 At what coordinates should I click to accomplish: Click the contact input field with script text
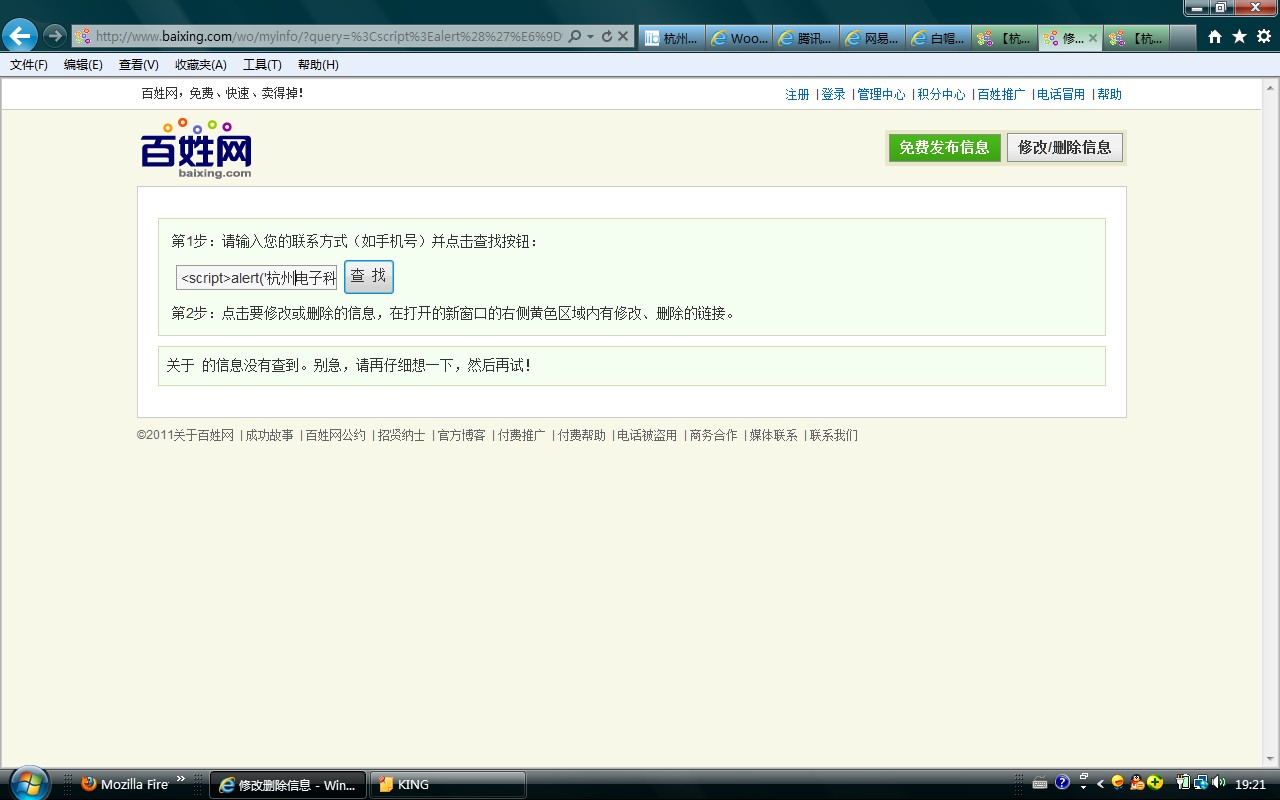click(257, 278)
